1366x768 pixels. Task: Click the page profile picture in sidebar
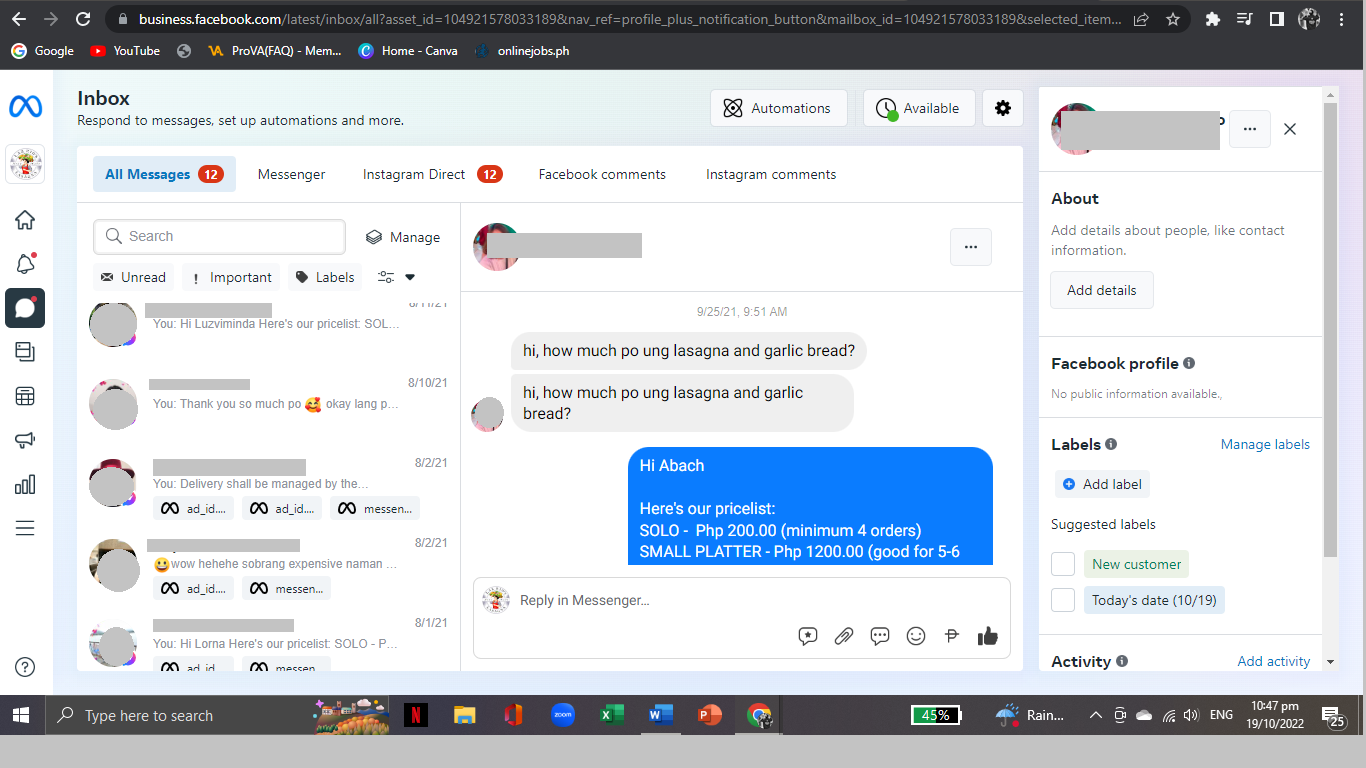pyautogui.click(x=25, y=164)
